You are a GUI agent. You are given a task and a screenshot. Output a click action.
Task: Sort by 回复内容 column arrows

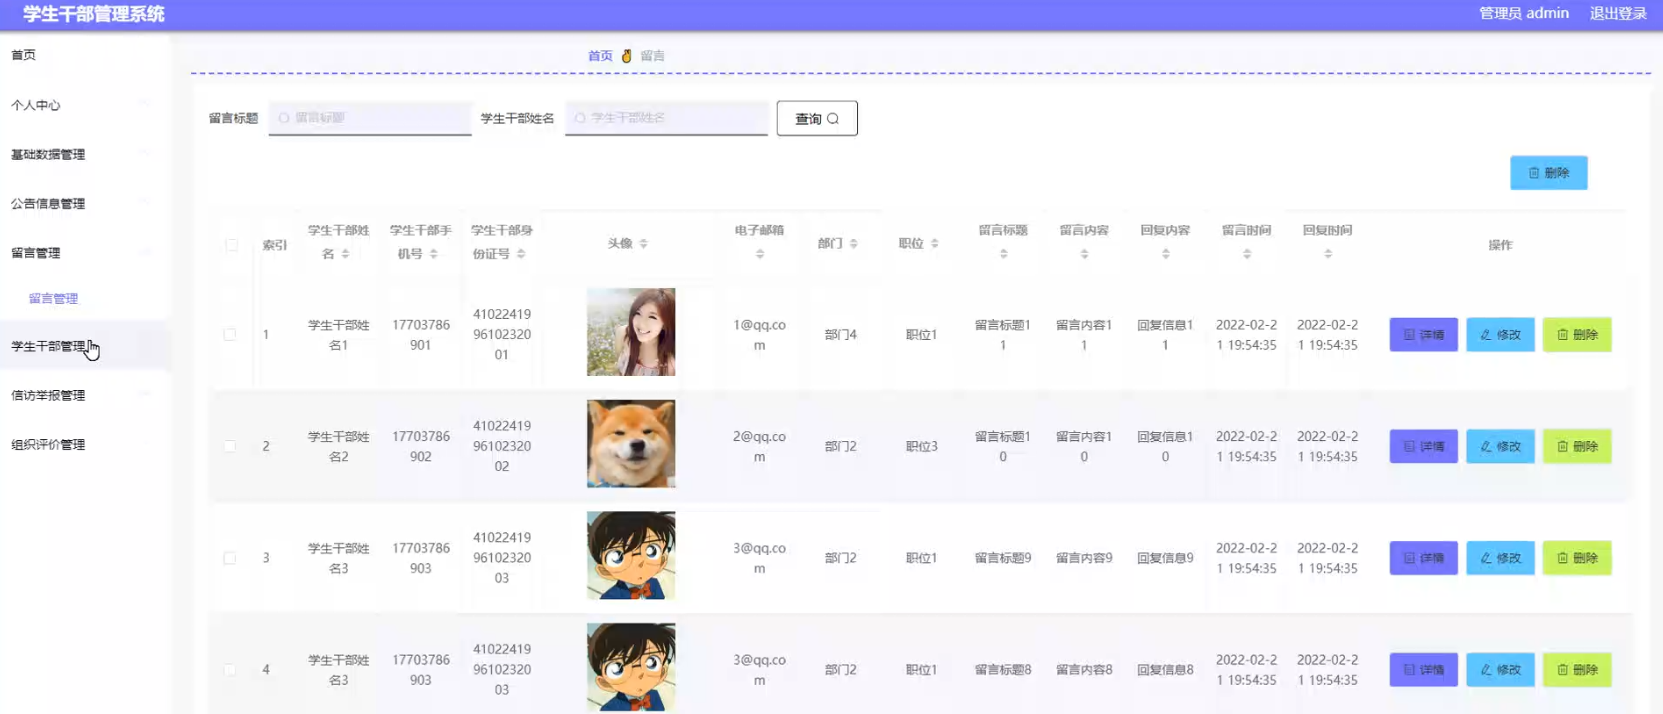[x=1166, y=254]
